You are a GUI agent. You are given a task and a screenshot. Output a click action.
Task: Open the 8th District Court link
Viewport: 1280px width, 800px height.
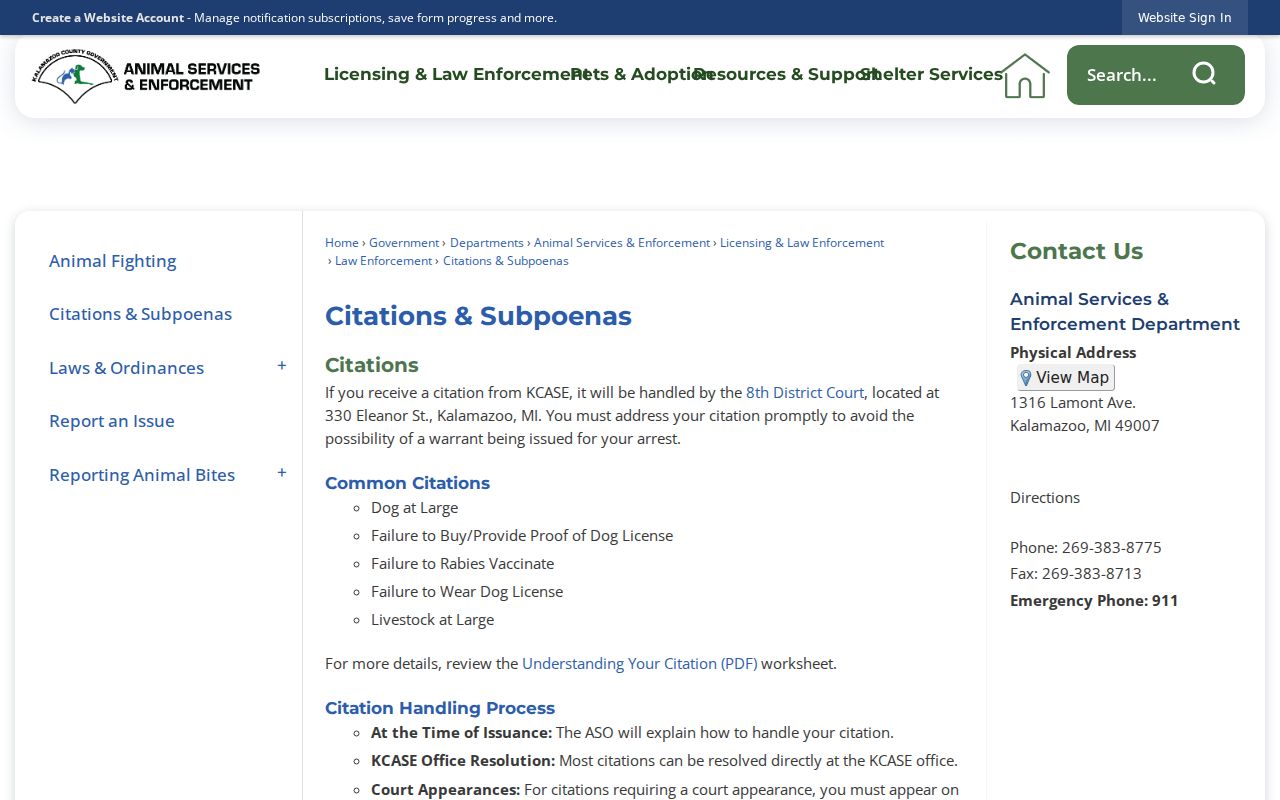[805, 393]
